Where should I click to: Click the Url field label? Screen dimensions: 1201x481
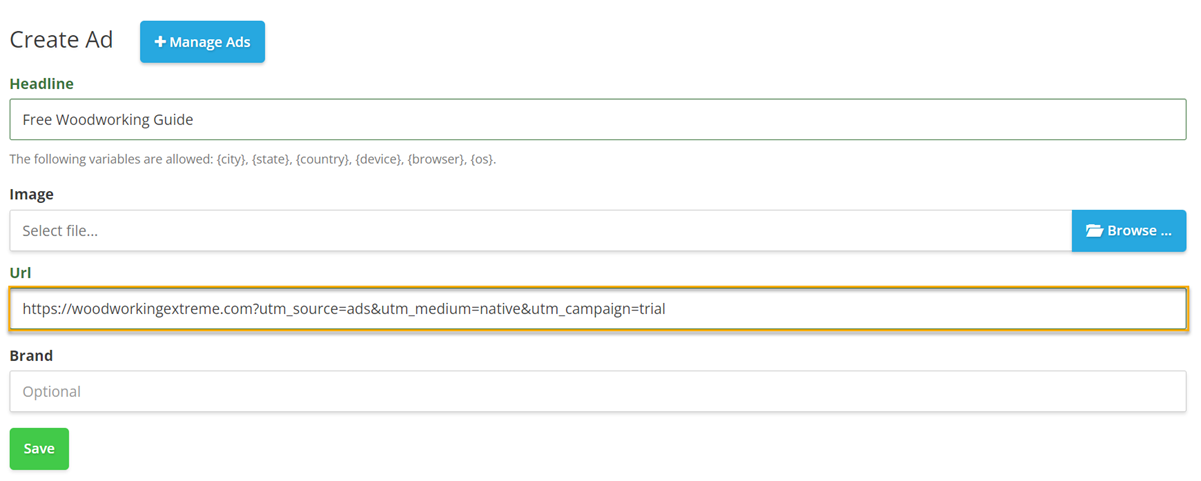[21, 272]
